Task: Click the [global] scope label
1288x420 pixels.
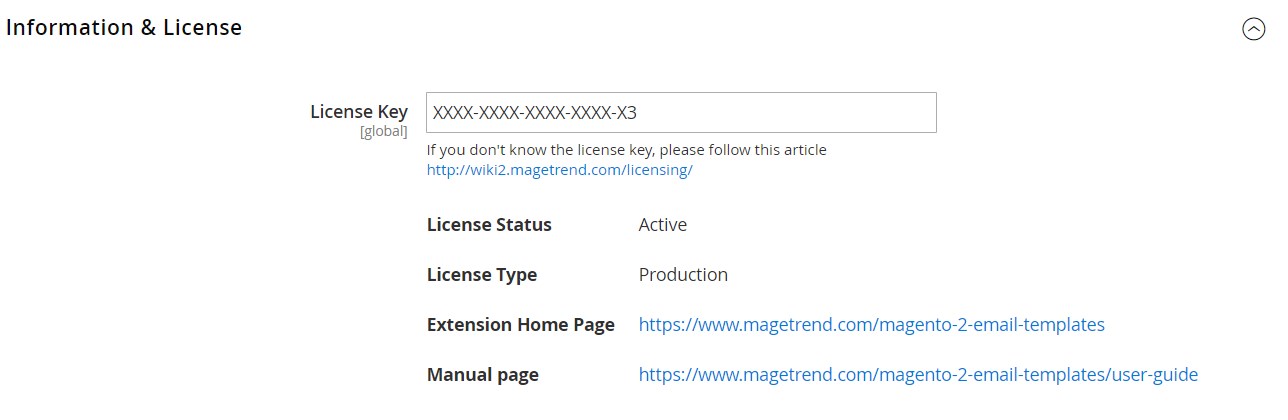Action: (x=383, y=131)
